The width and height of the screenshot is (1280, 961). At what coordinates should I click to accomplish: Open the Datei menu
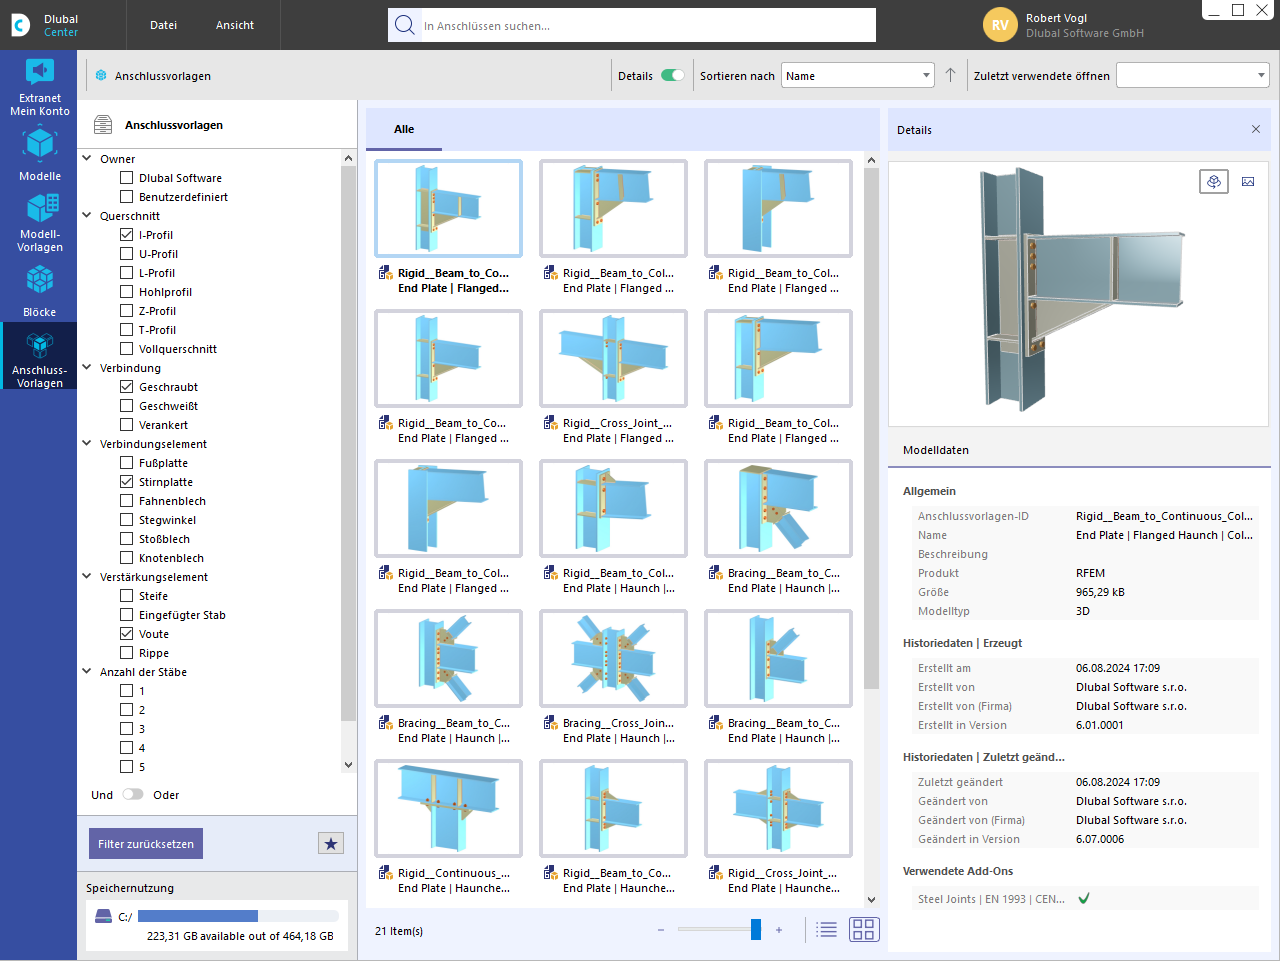(163, 25)
